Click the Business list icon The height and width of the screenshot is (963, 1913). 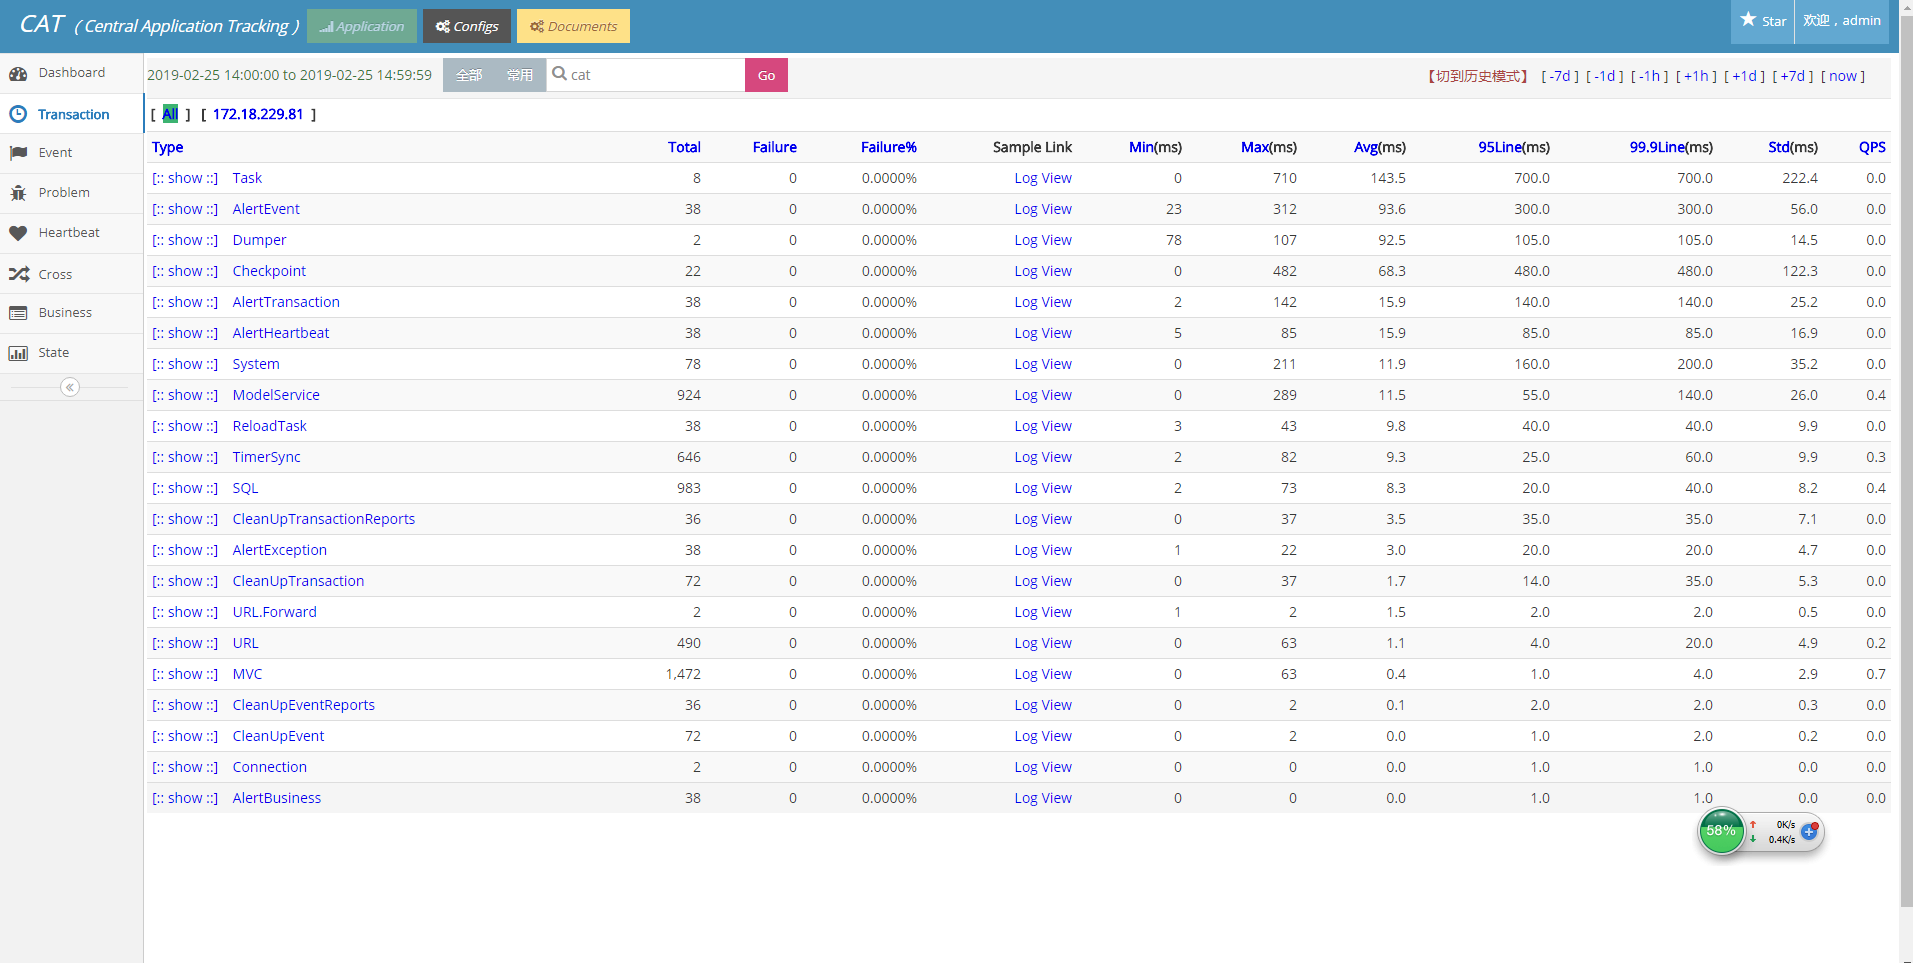18,313
